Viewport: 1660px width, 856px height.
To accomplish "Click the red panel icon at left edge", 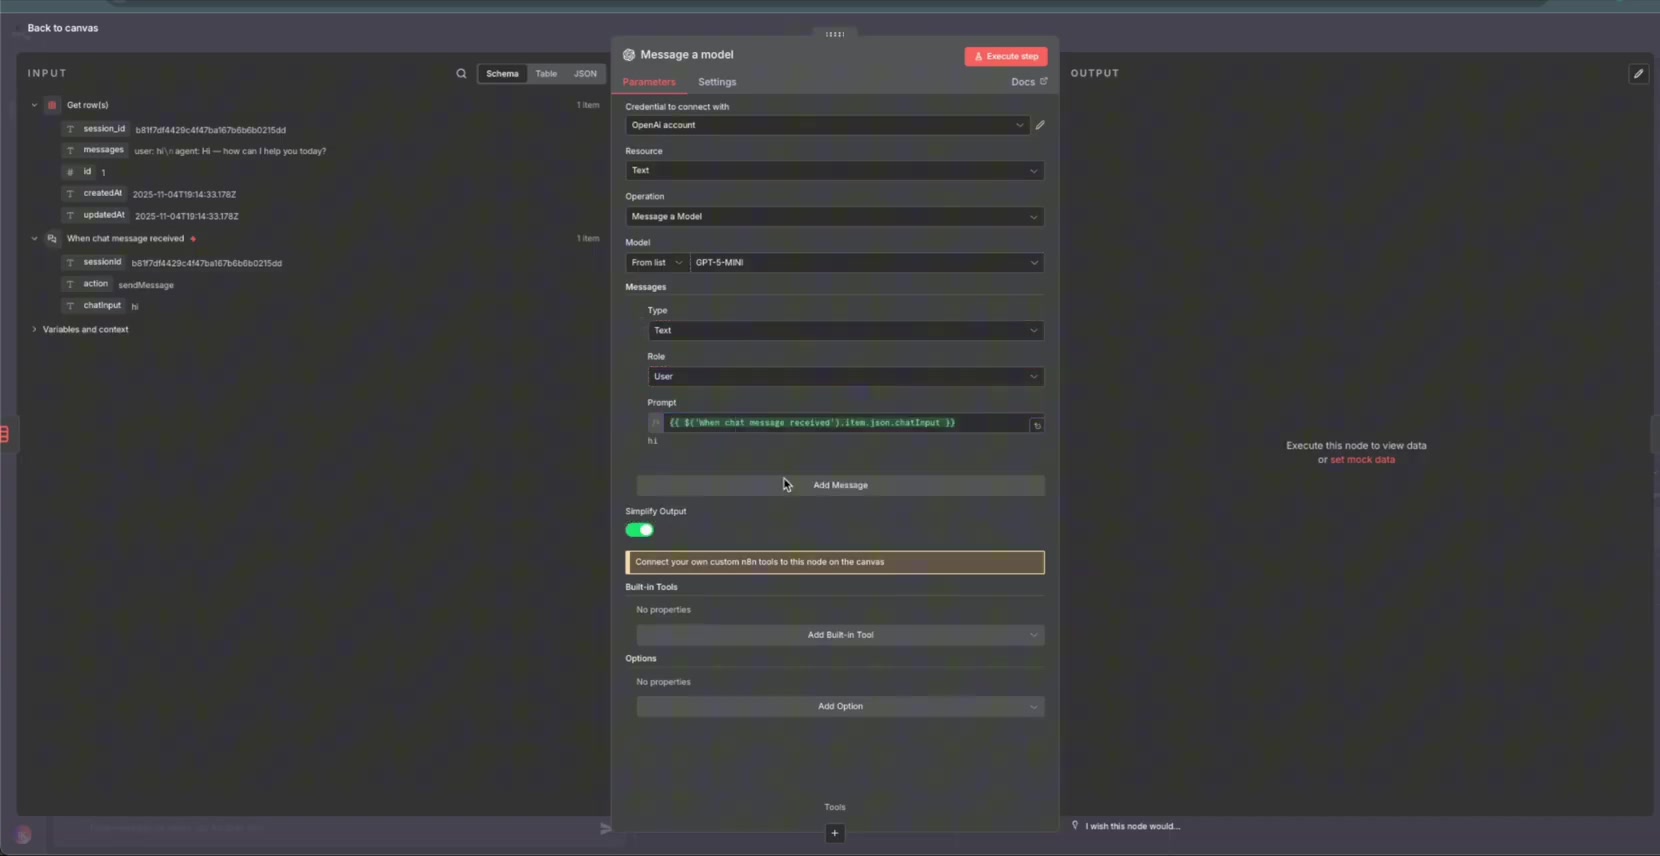I will (x=5, y=434).
